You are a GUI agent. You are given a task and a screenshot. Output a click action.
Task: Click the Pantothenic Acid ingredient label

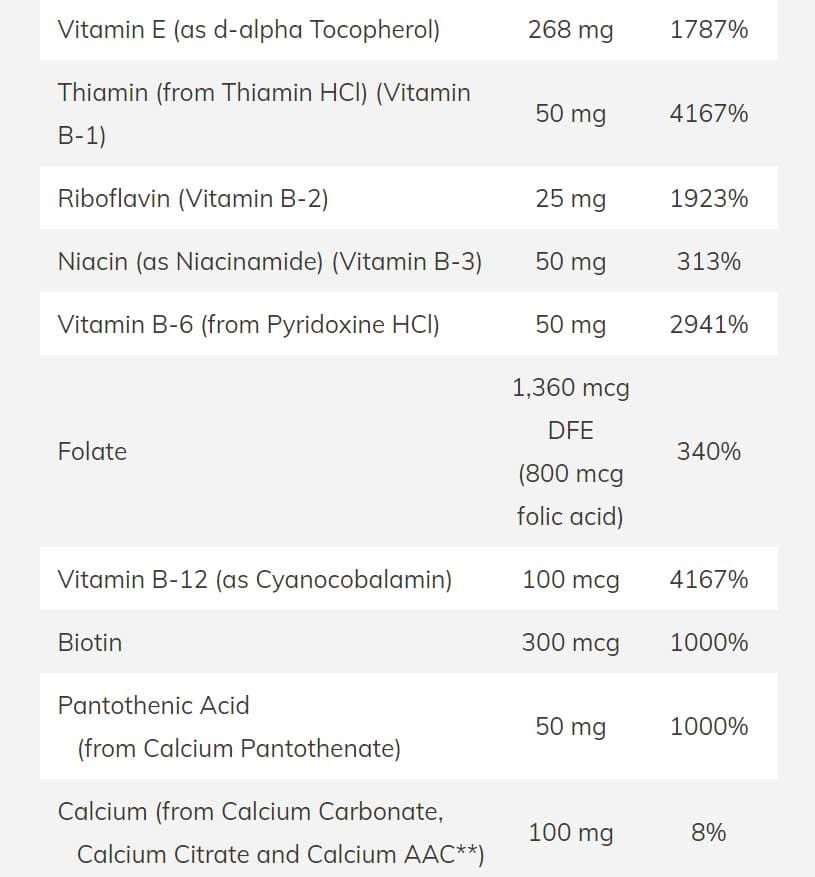point(154,705)
